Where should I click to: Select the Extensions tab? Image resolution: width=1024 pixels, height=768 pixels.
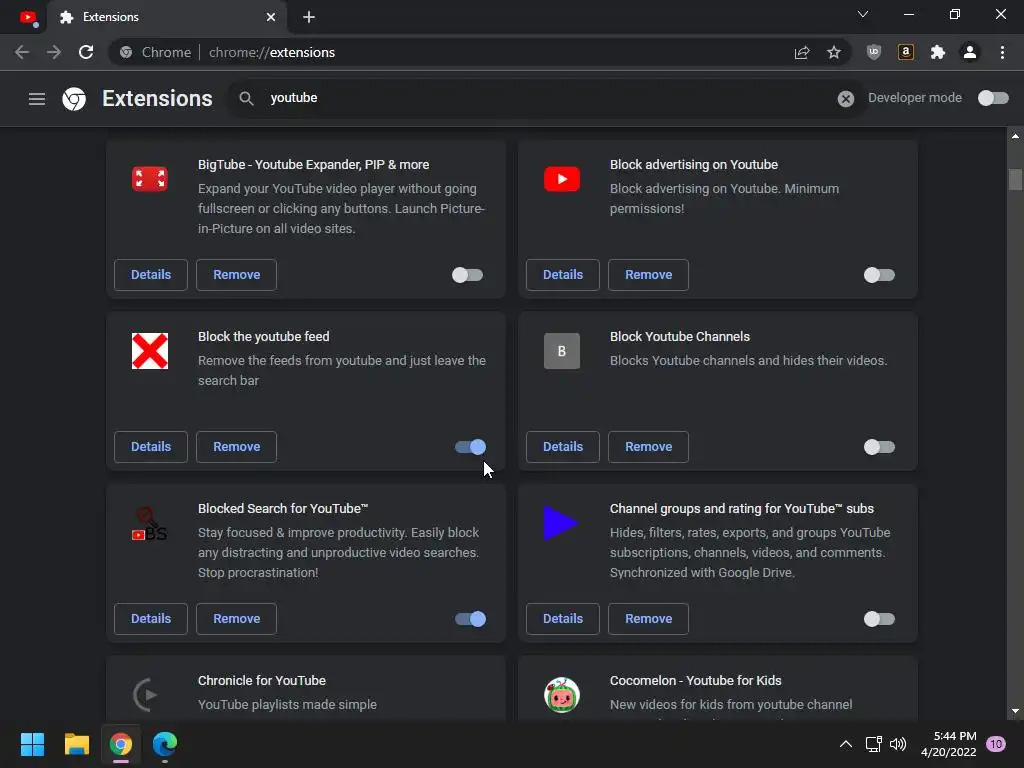[167, 17]
